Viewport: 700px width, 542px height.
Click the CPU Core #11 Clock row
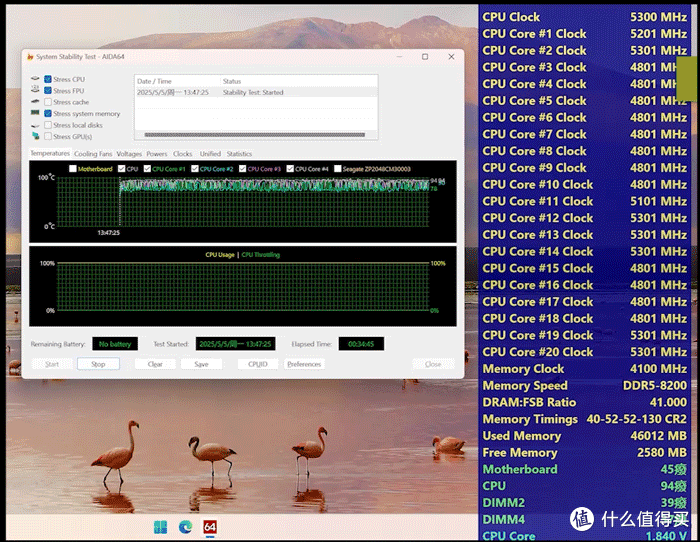point(584,201)
